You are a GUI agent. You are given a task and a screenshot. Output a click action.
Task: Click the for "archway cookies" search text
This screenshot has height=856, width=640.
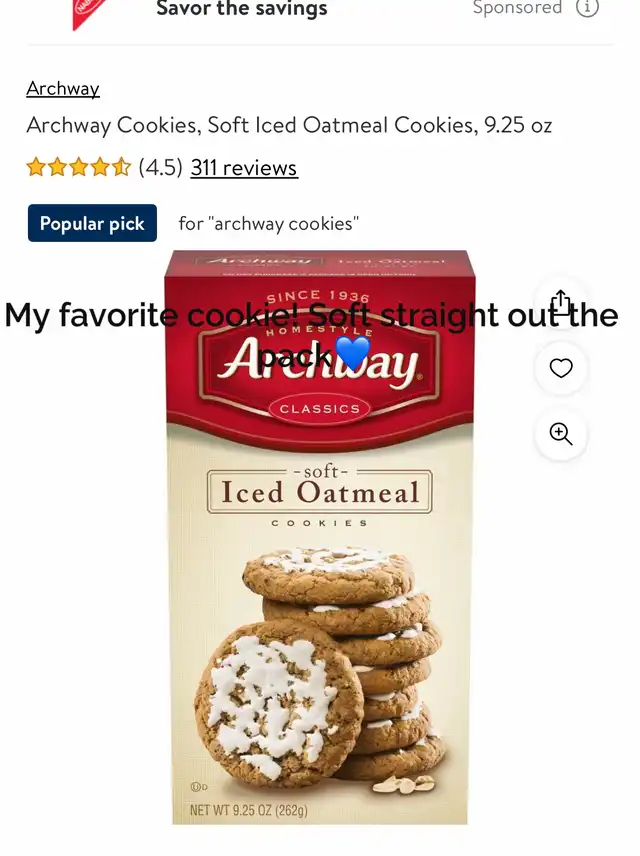tap(269, 224)
